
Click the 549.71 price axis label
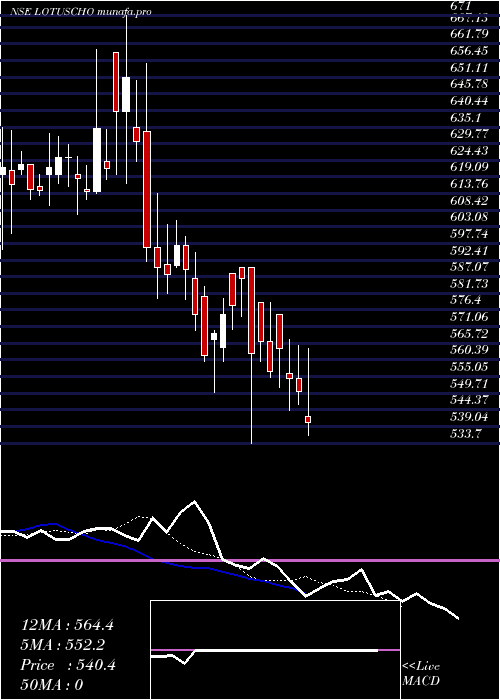click(x=470, y=383)
